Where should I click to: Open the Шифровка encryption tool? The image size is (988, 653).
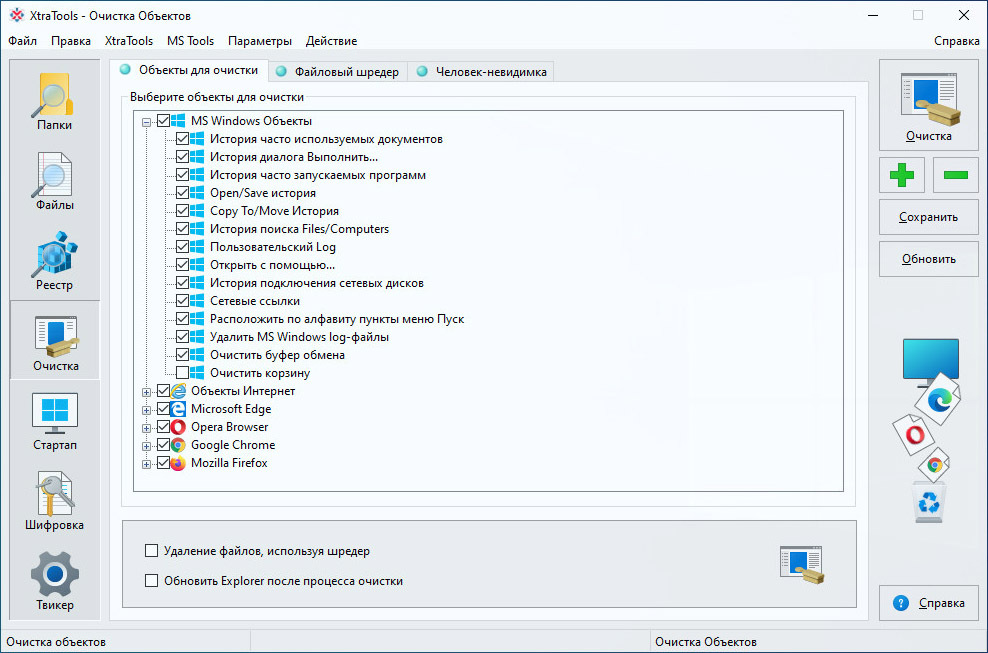coord(54,500)
